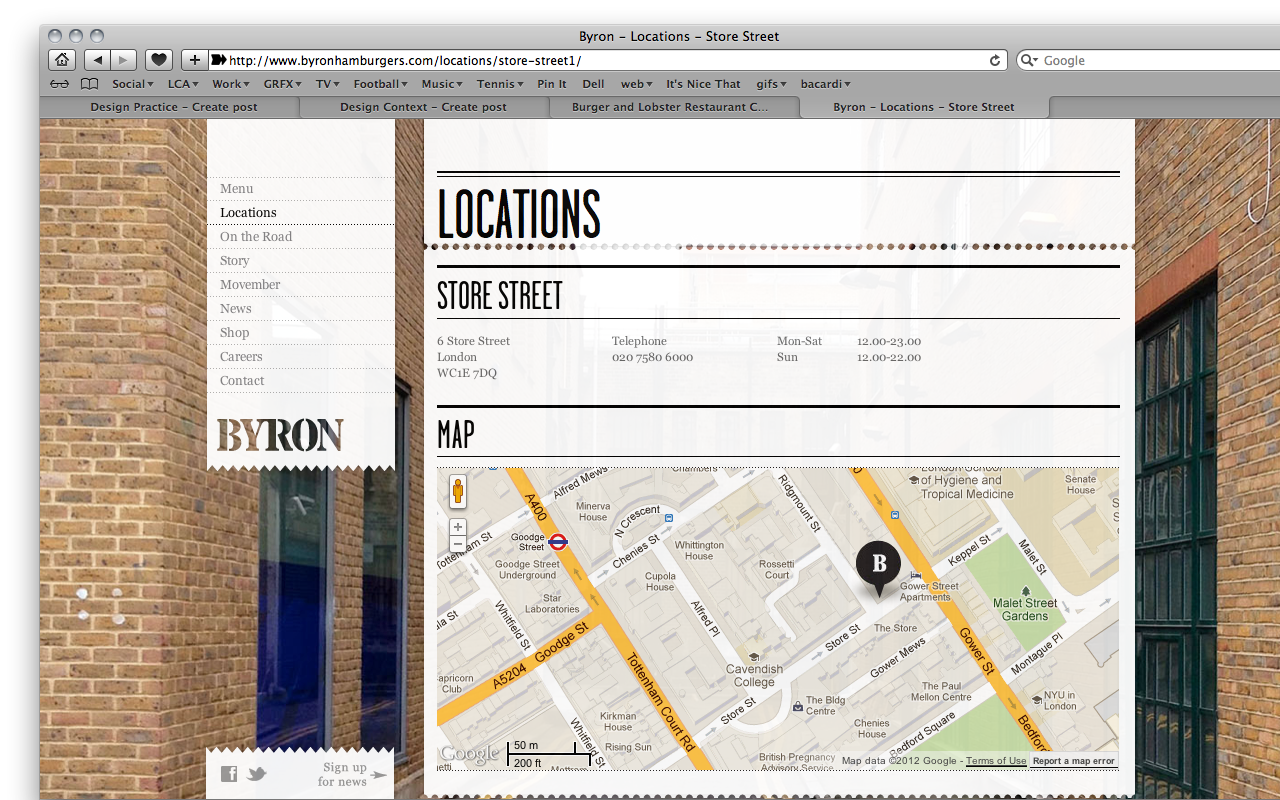Show all bookmarks with the book icon
The height and width of the screenshot is (800, 1280).
point(90,84)
